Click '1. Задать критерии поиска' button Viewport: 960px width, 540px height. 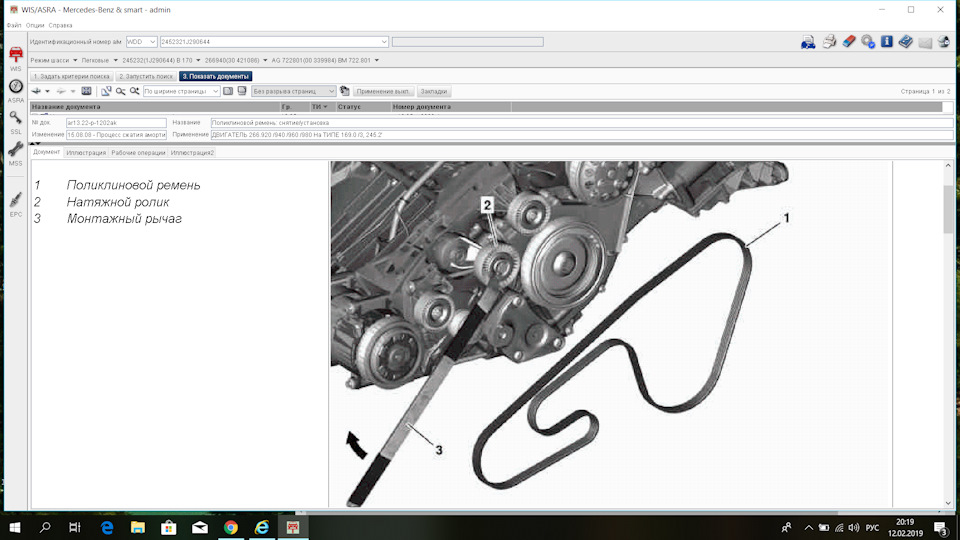coord(72,77)
